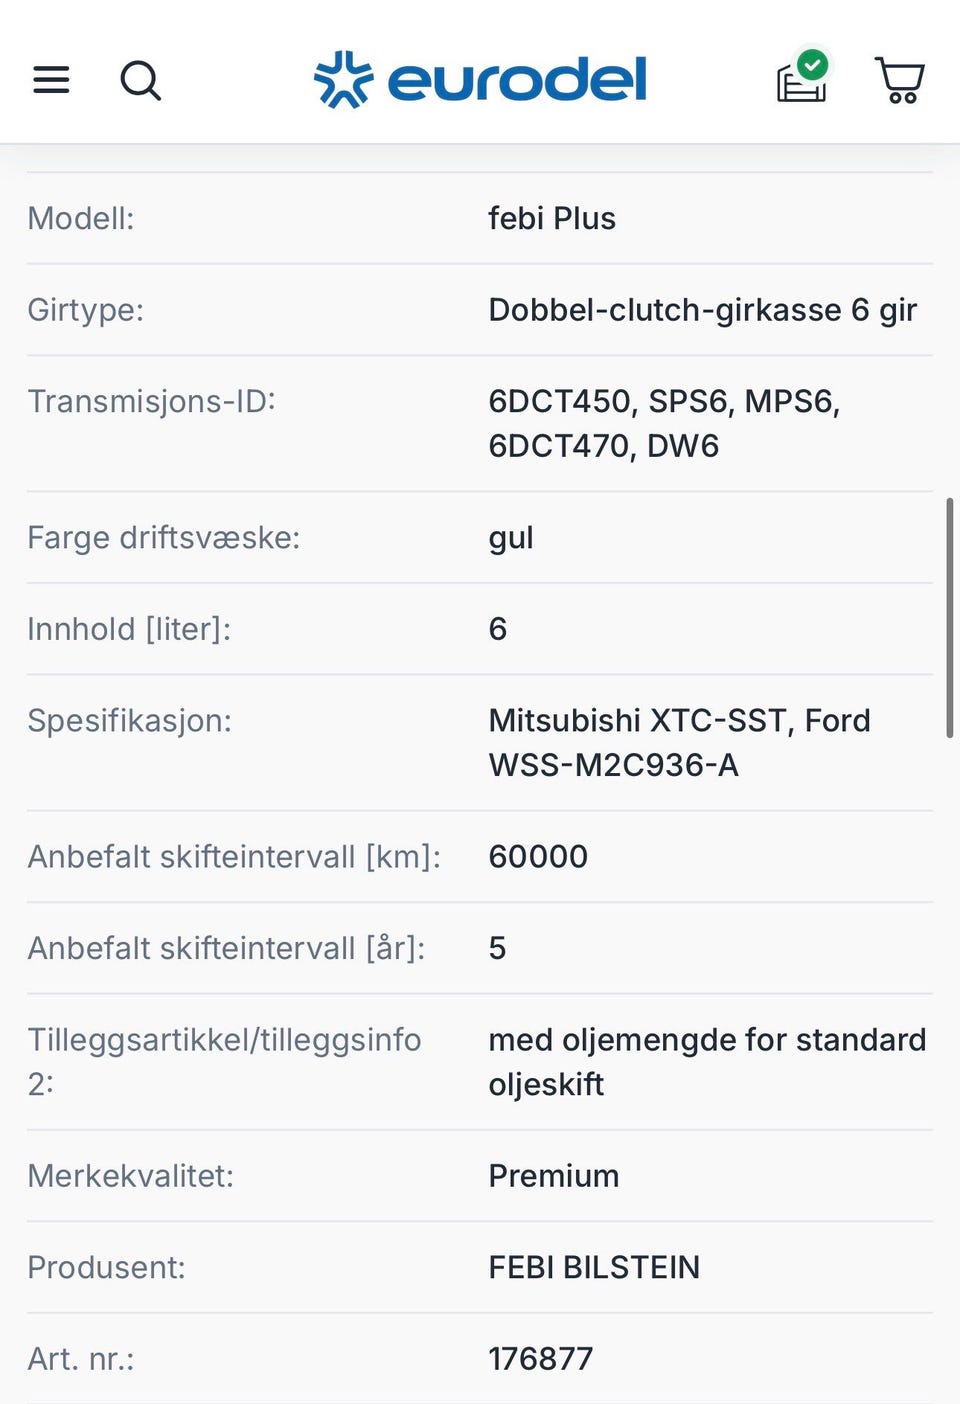This screenshot has height=1404, width=960.
Task: Click the FEBI BILSTEIN producer value
Action: [x=594, y=1267]
